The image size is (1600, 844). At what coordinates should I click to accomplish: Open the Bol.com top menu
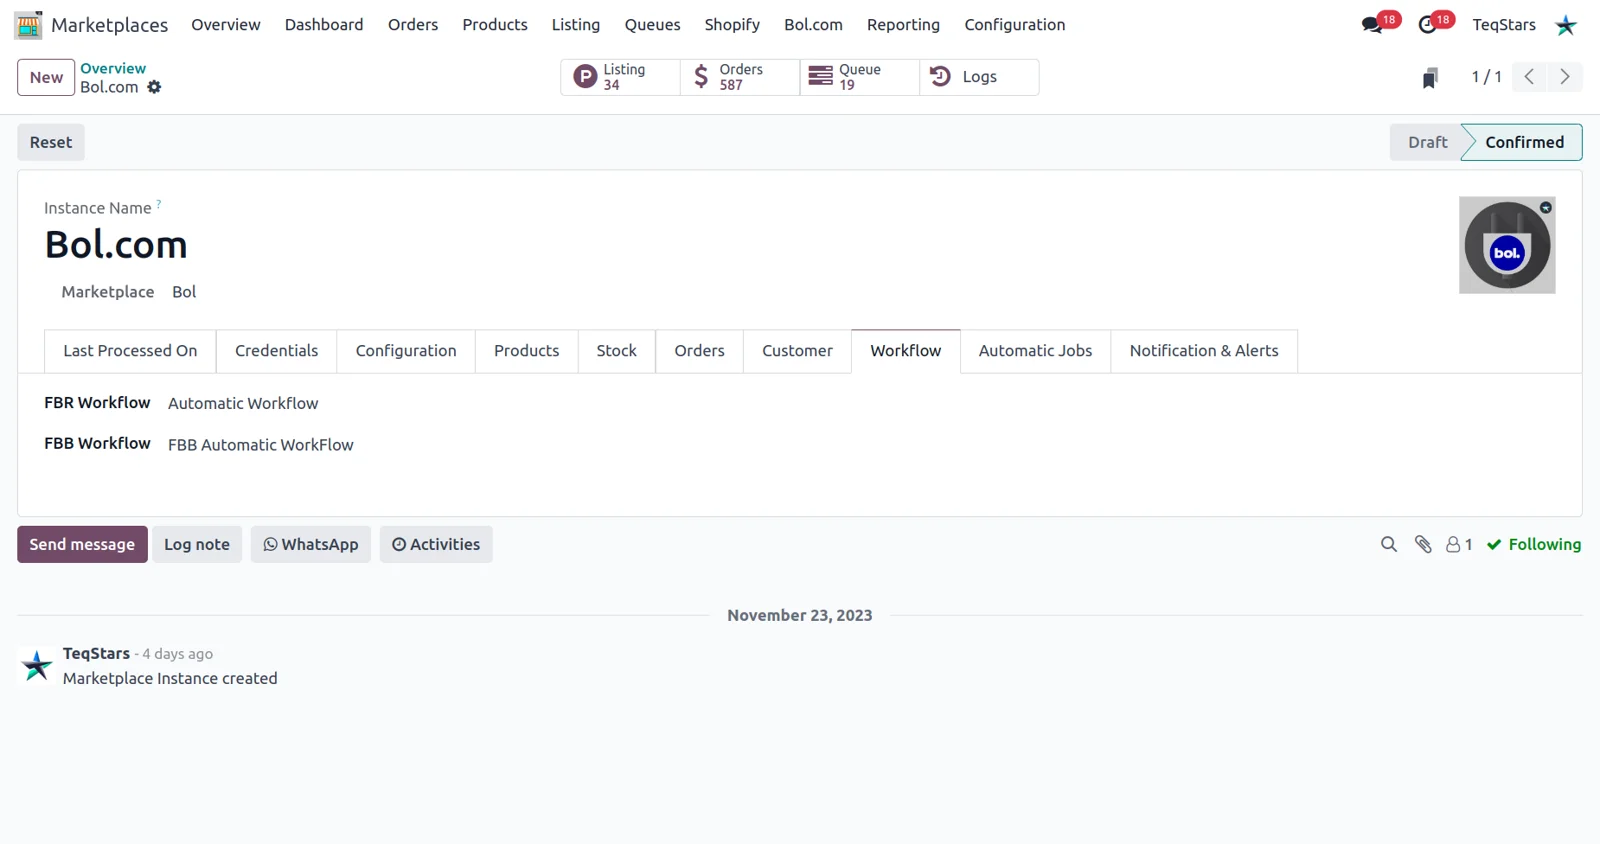(x=813, y=25)
